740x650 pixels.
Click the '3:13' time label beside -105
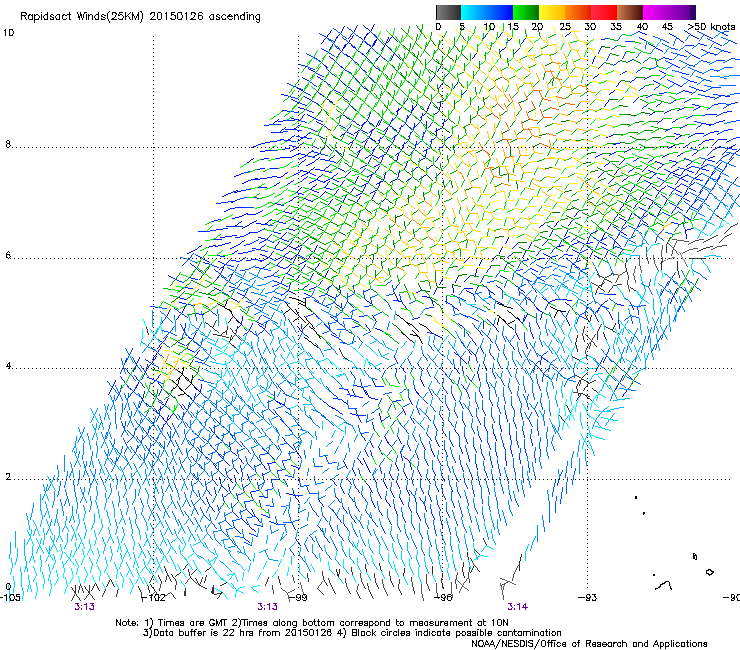[84, 607]
